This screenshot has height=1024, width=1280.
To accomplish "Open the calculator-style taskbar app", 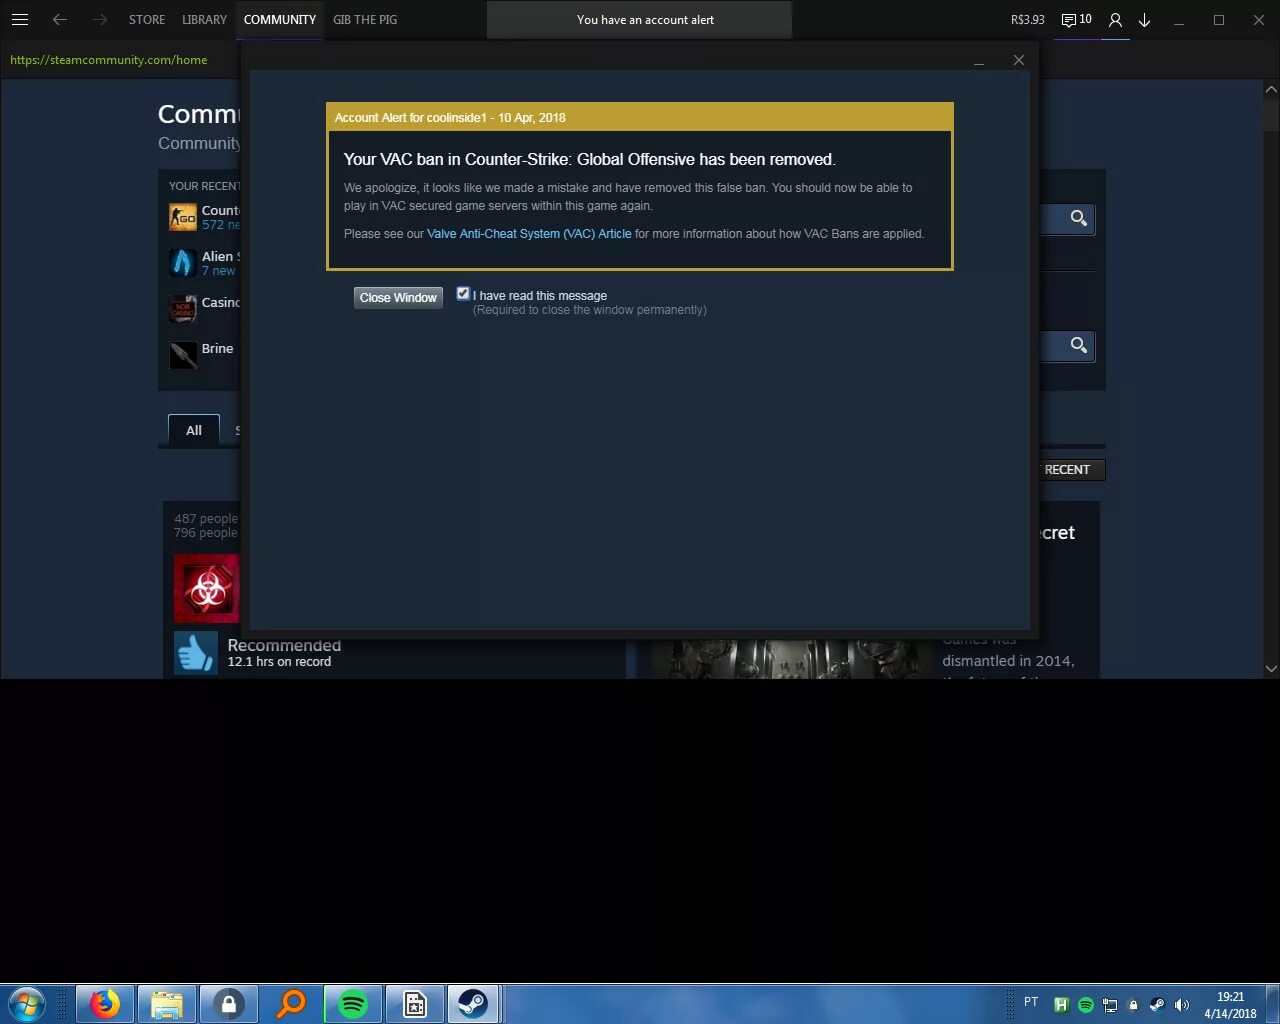I will pos(415,1003).
